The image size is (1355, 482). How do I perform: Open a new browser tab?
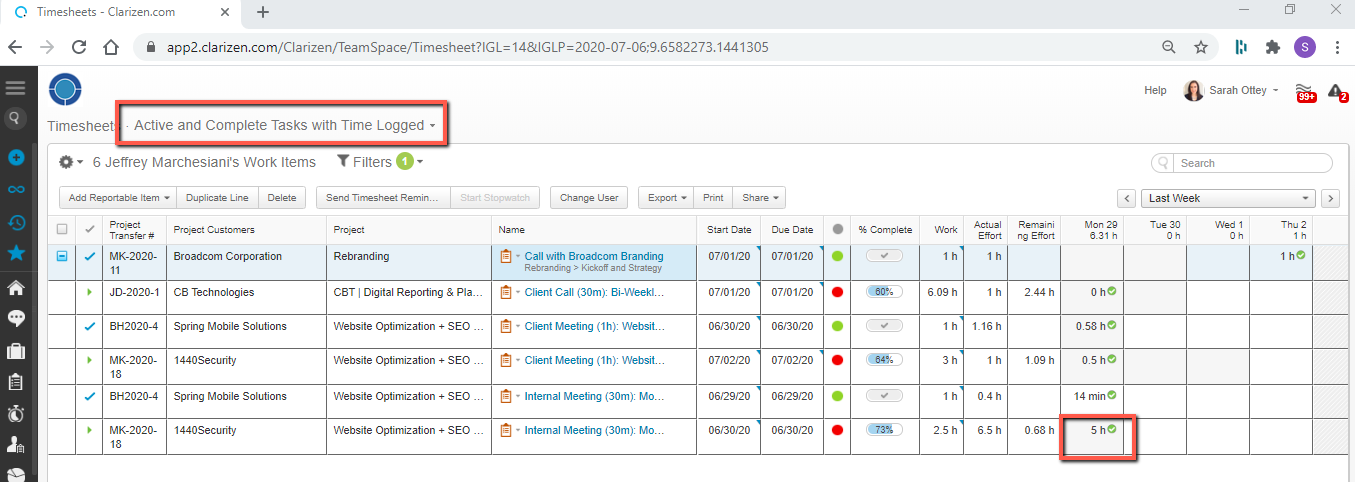[x=263, y=13]
